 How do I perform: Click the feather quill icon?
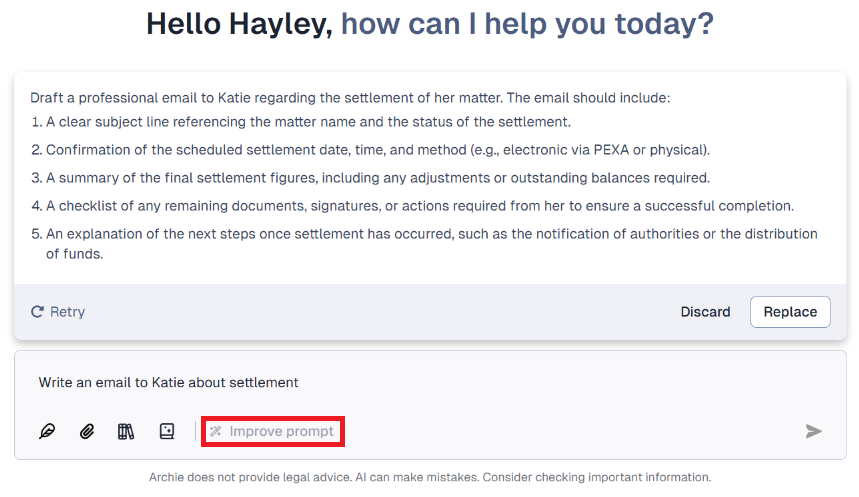coord(47,432)
